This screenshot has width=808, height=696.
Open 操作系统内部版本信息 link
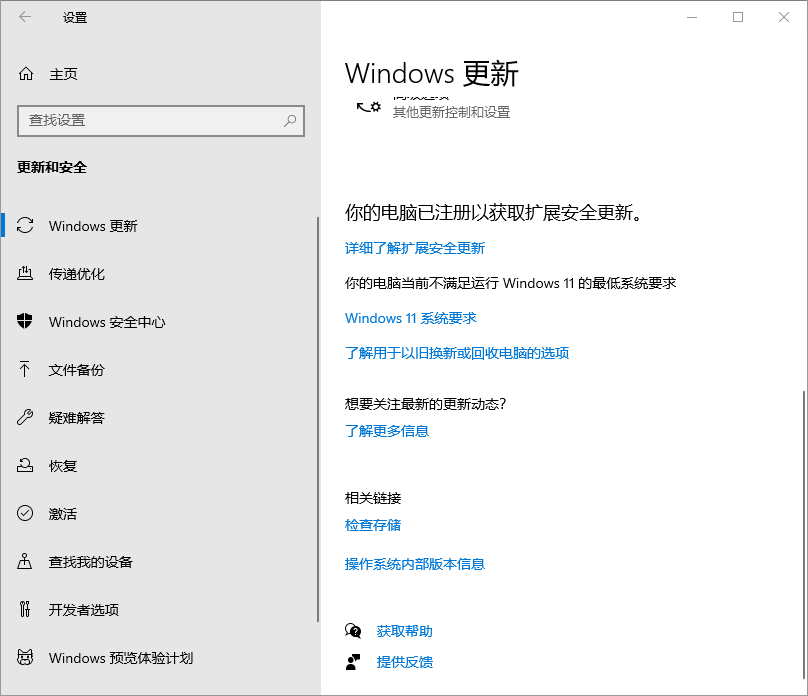click(415, 564)
